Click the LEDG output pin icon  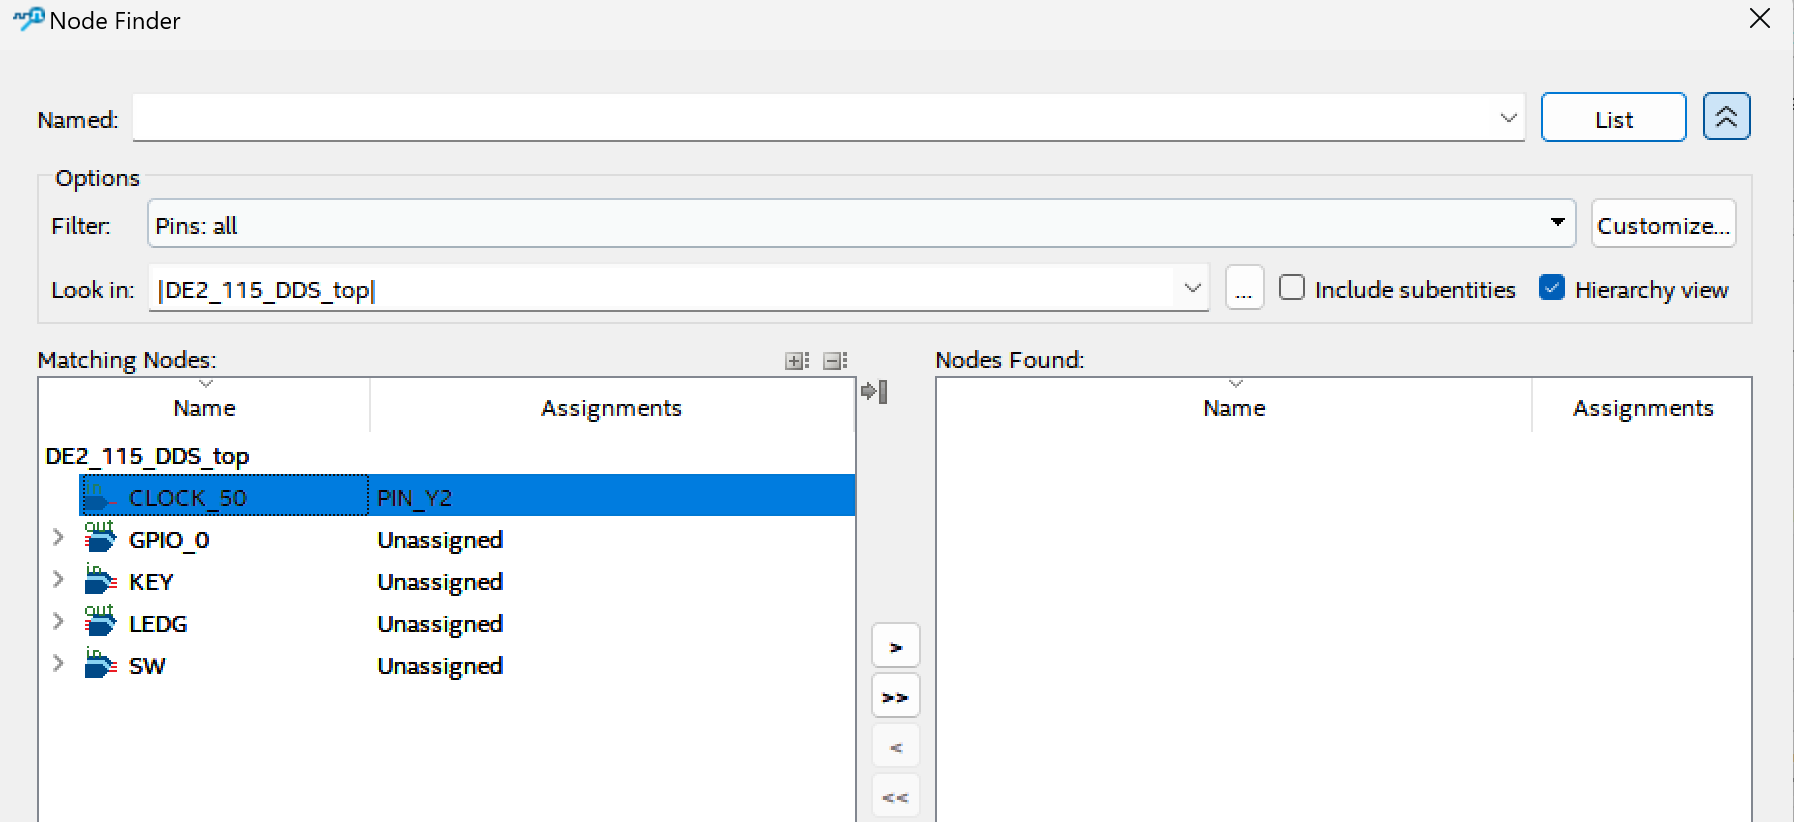[x=100, y=622]
